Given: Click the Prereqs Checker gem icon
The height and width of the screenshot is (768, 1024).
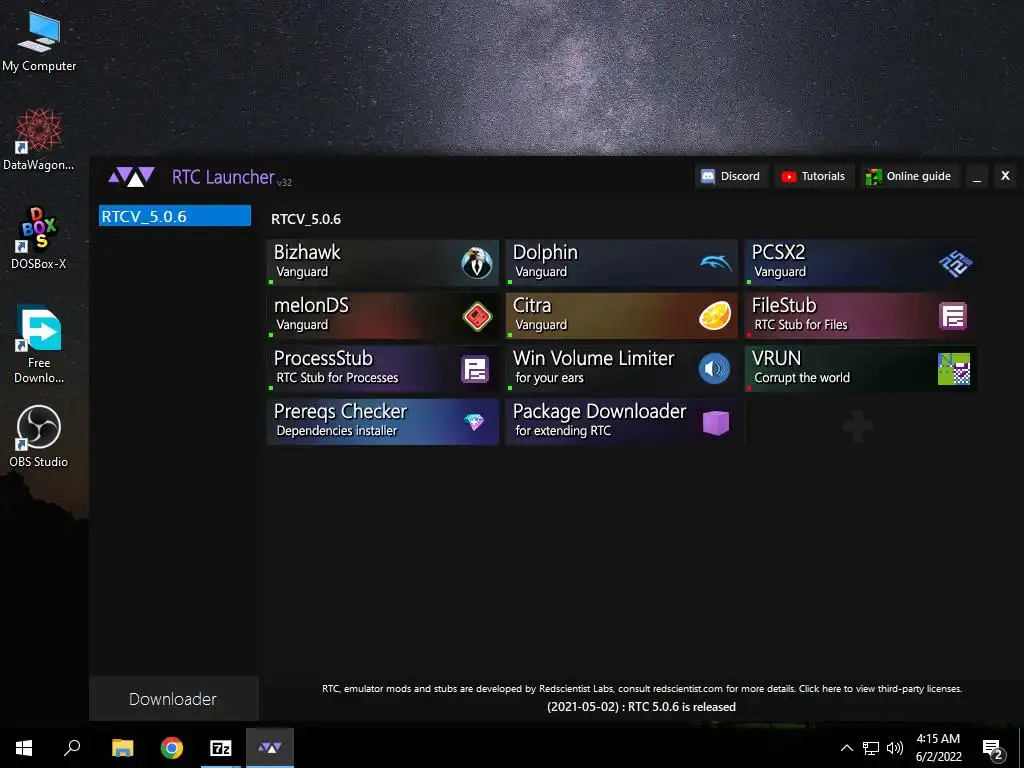Looking at the screenshot, I should (x=474, y=422).
